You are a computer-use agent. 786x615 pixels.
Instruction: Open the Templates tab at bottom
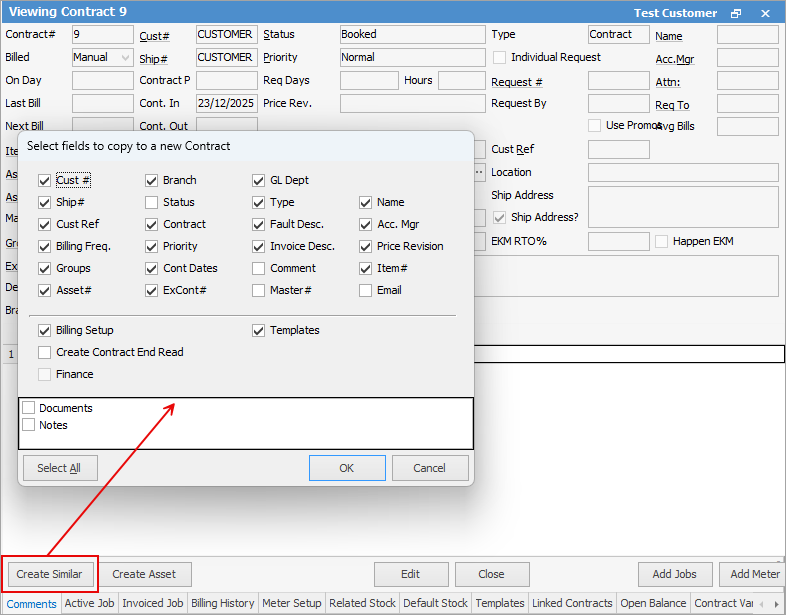coord(500,603)
